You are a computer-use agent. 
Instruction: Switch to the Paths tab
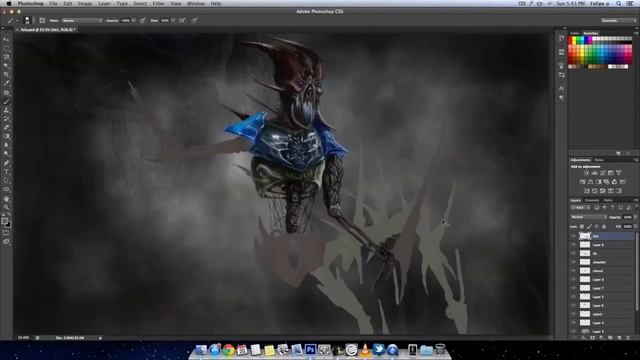(x=608, y=200)
